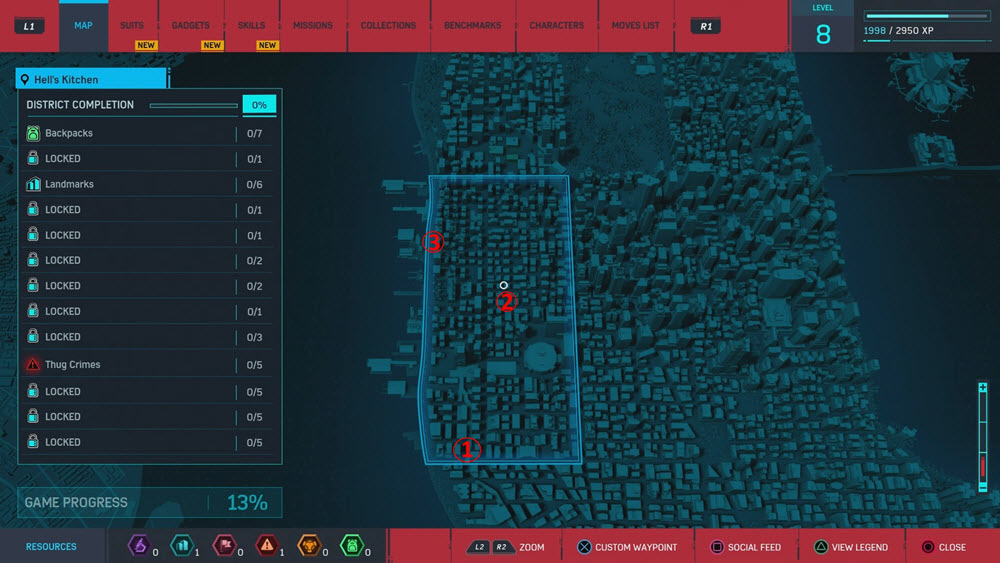Click the Landmarks building icon in the list
Image resolution: width=1000 pixels, height=563 pixels.
pyautogui.click(x=33, y=184)
